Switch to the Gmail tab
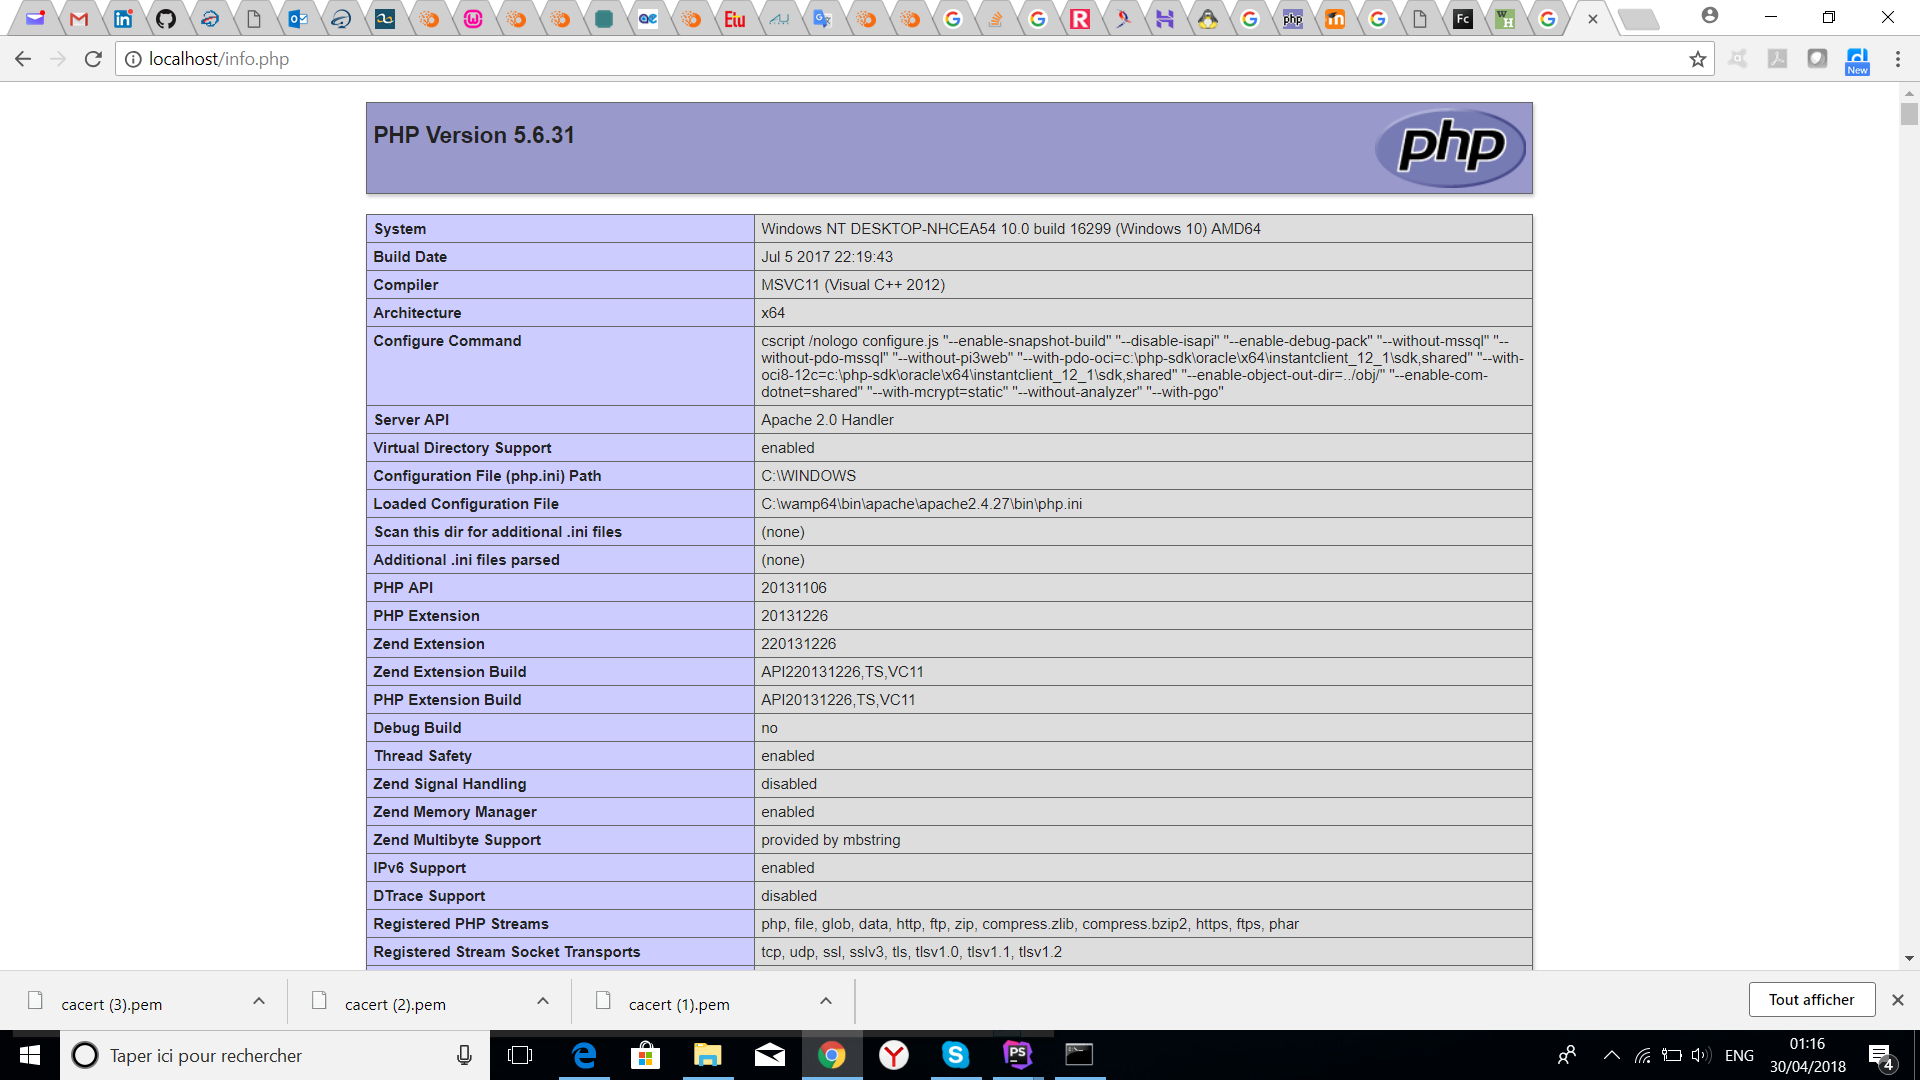The width and height of the screenshot is (1920, 1080). click(79, 18)
